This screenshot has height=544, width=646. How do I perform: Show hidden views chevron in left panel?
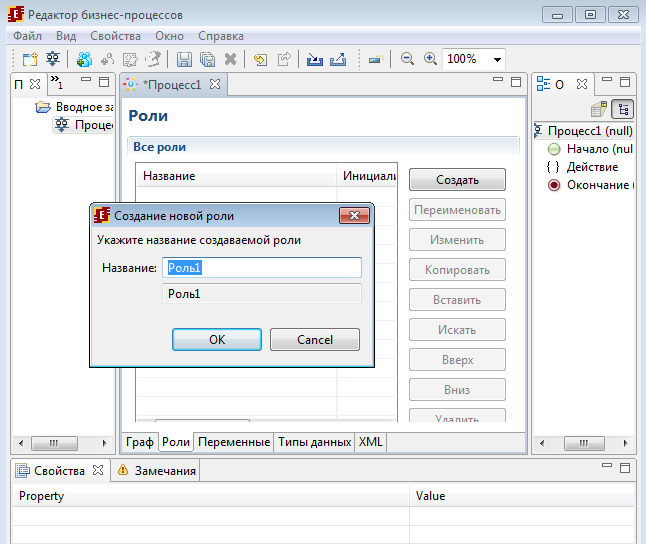tap(57, 82)
